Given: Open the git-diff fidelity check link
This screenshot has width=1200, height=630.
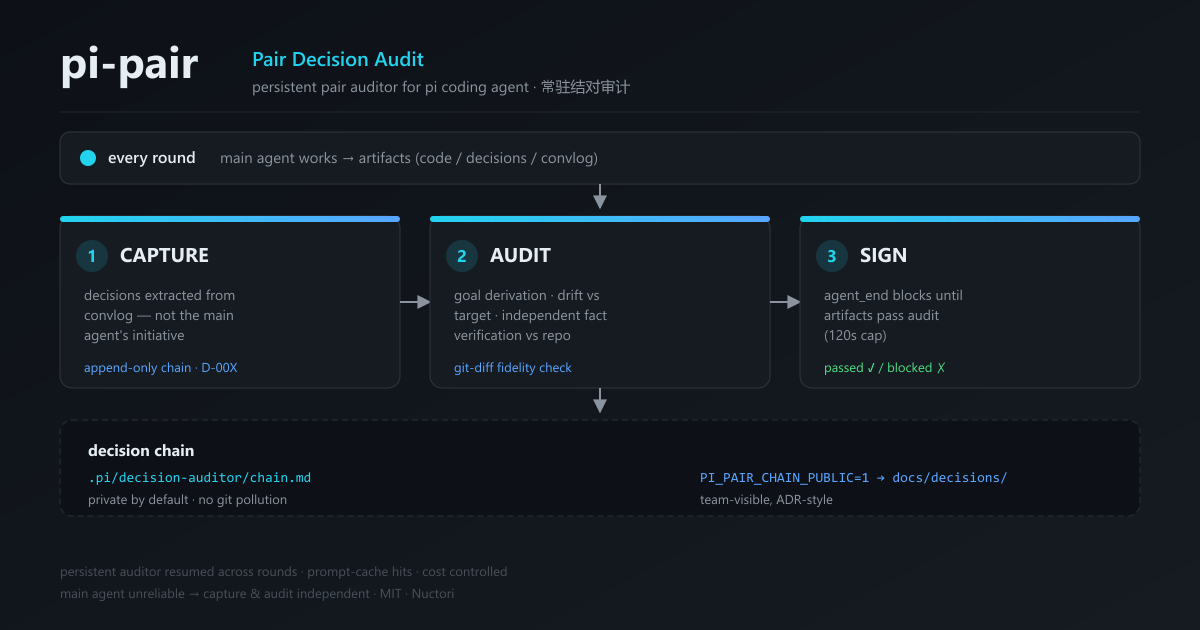Looking at the screenshot, I should [x=513, y=368].
